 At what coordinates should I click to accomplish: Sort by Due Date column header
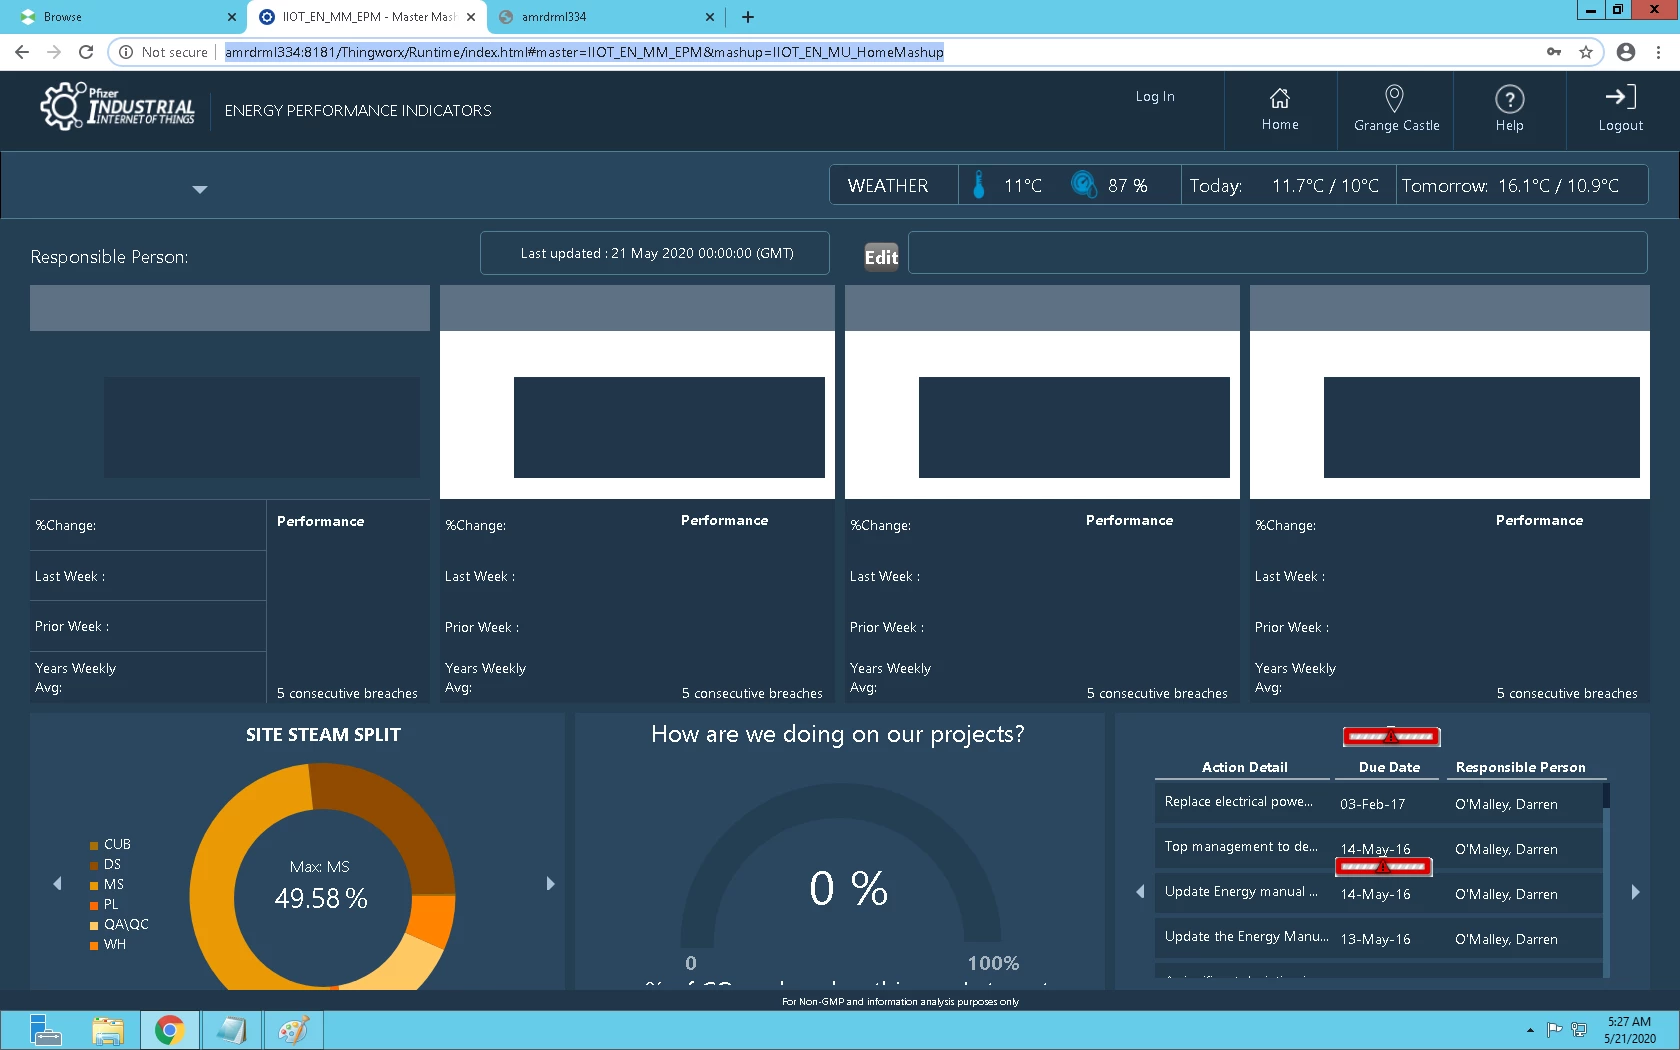coord(1389,767)
